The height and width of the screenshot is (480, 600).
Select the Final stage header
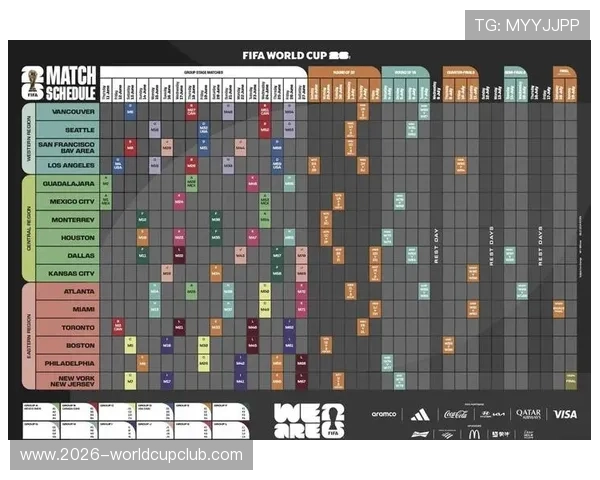pos(564,72)
